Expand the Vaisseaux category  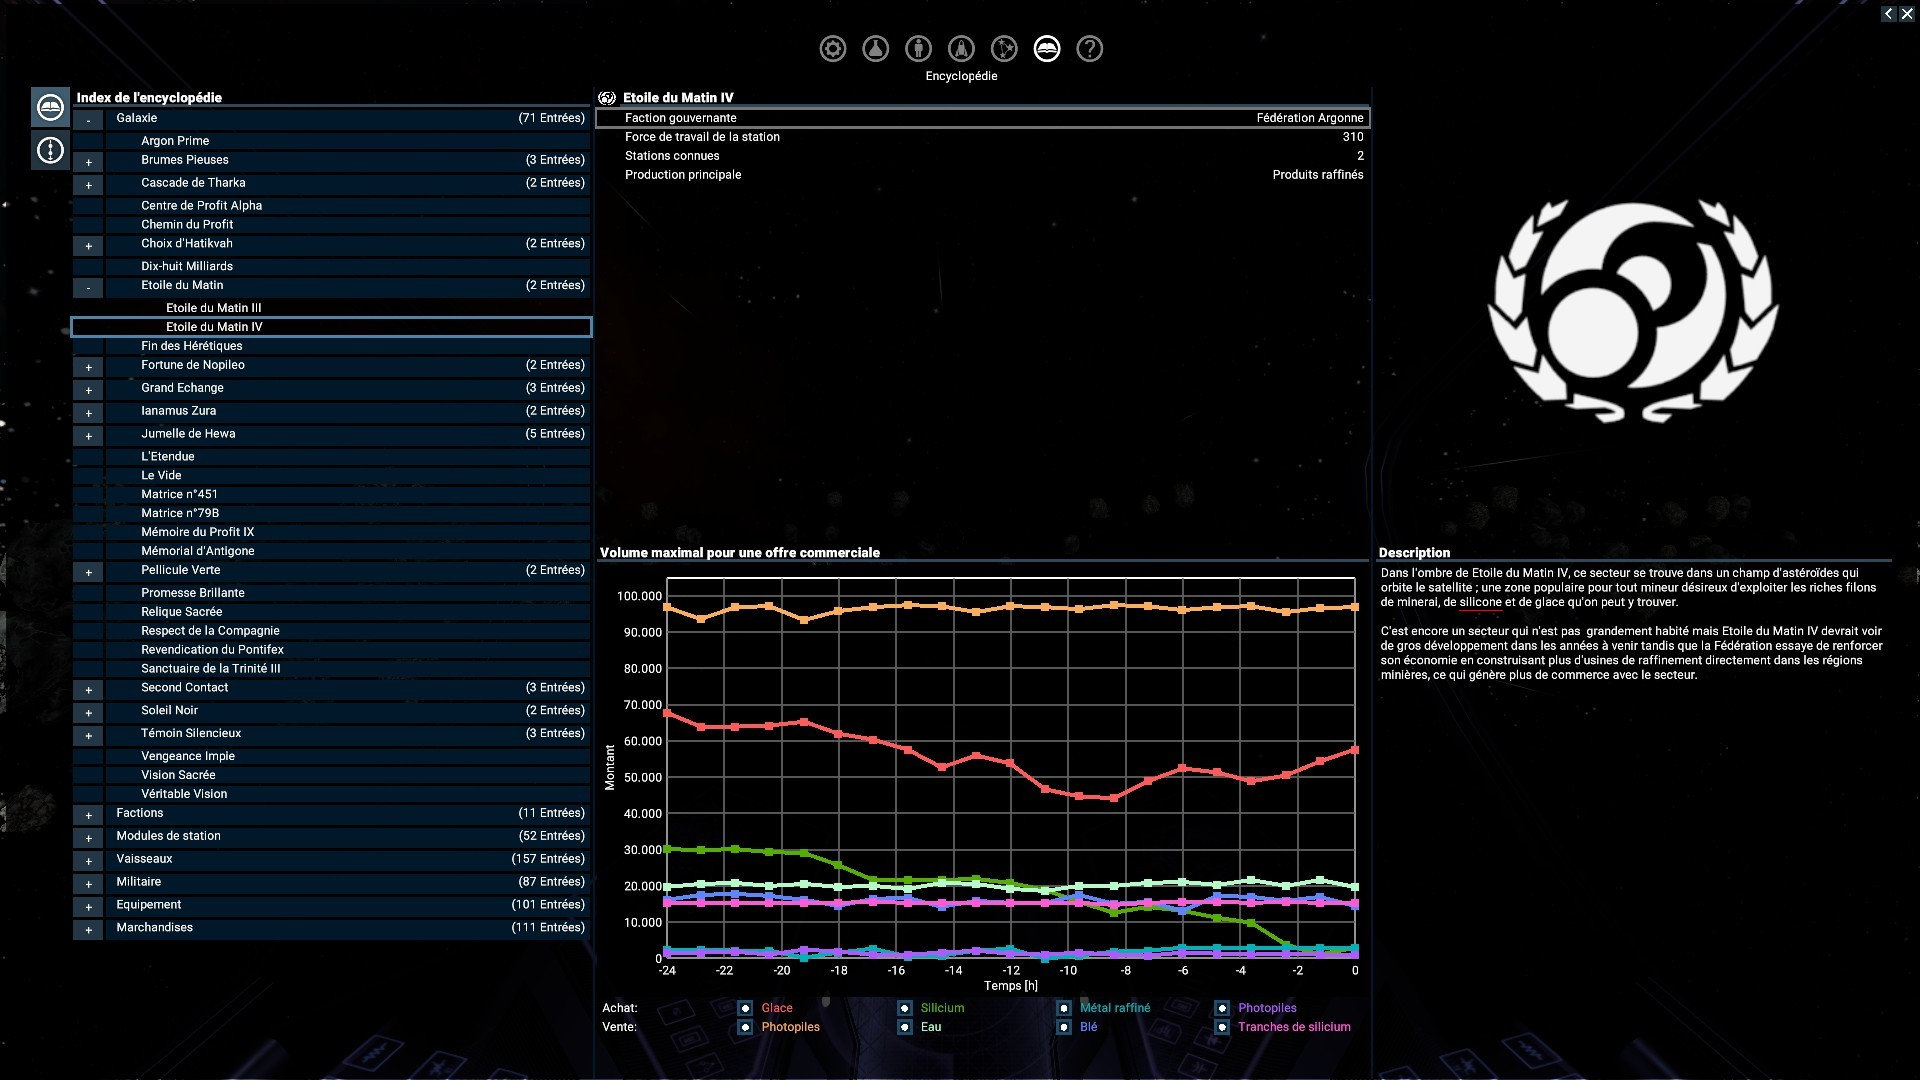click(x=88, y=861)
